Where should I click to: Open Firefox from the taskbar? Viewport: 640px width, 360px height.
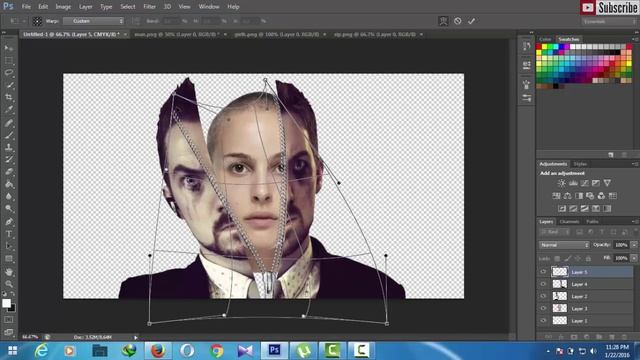click(x=158, y=351)
